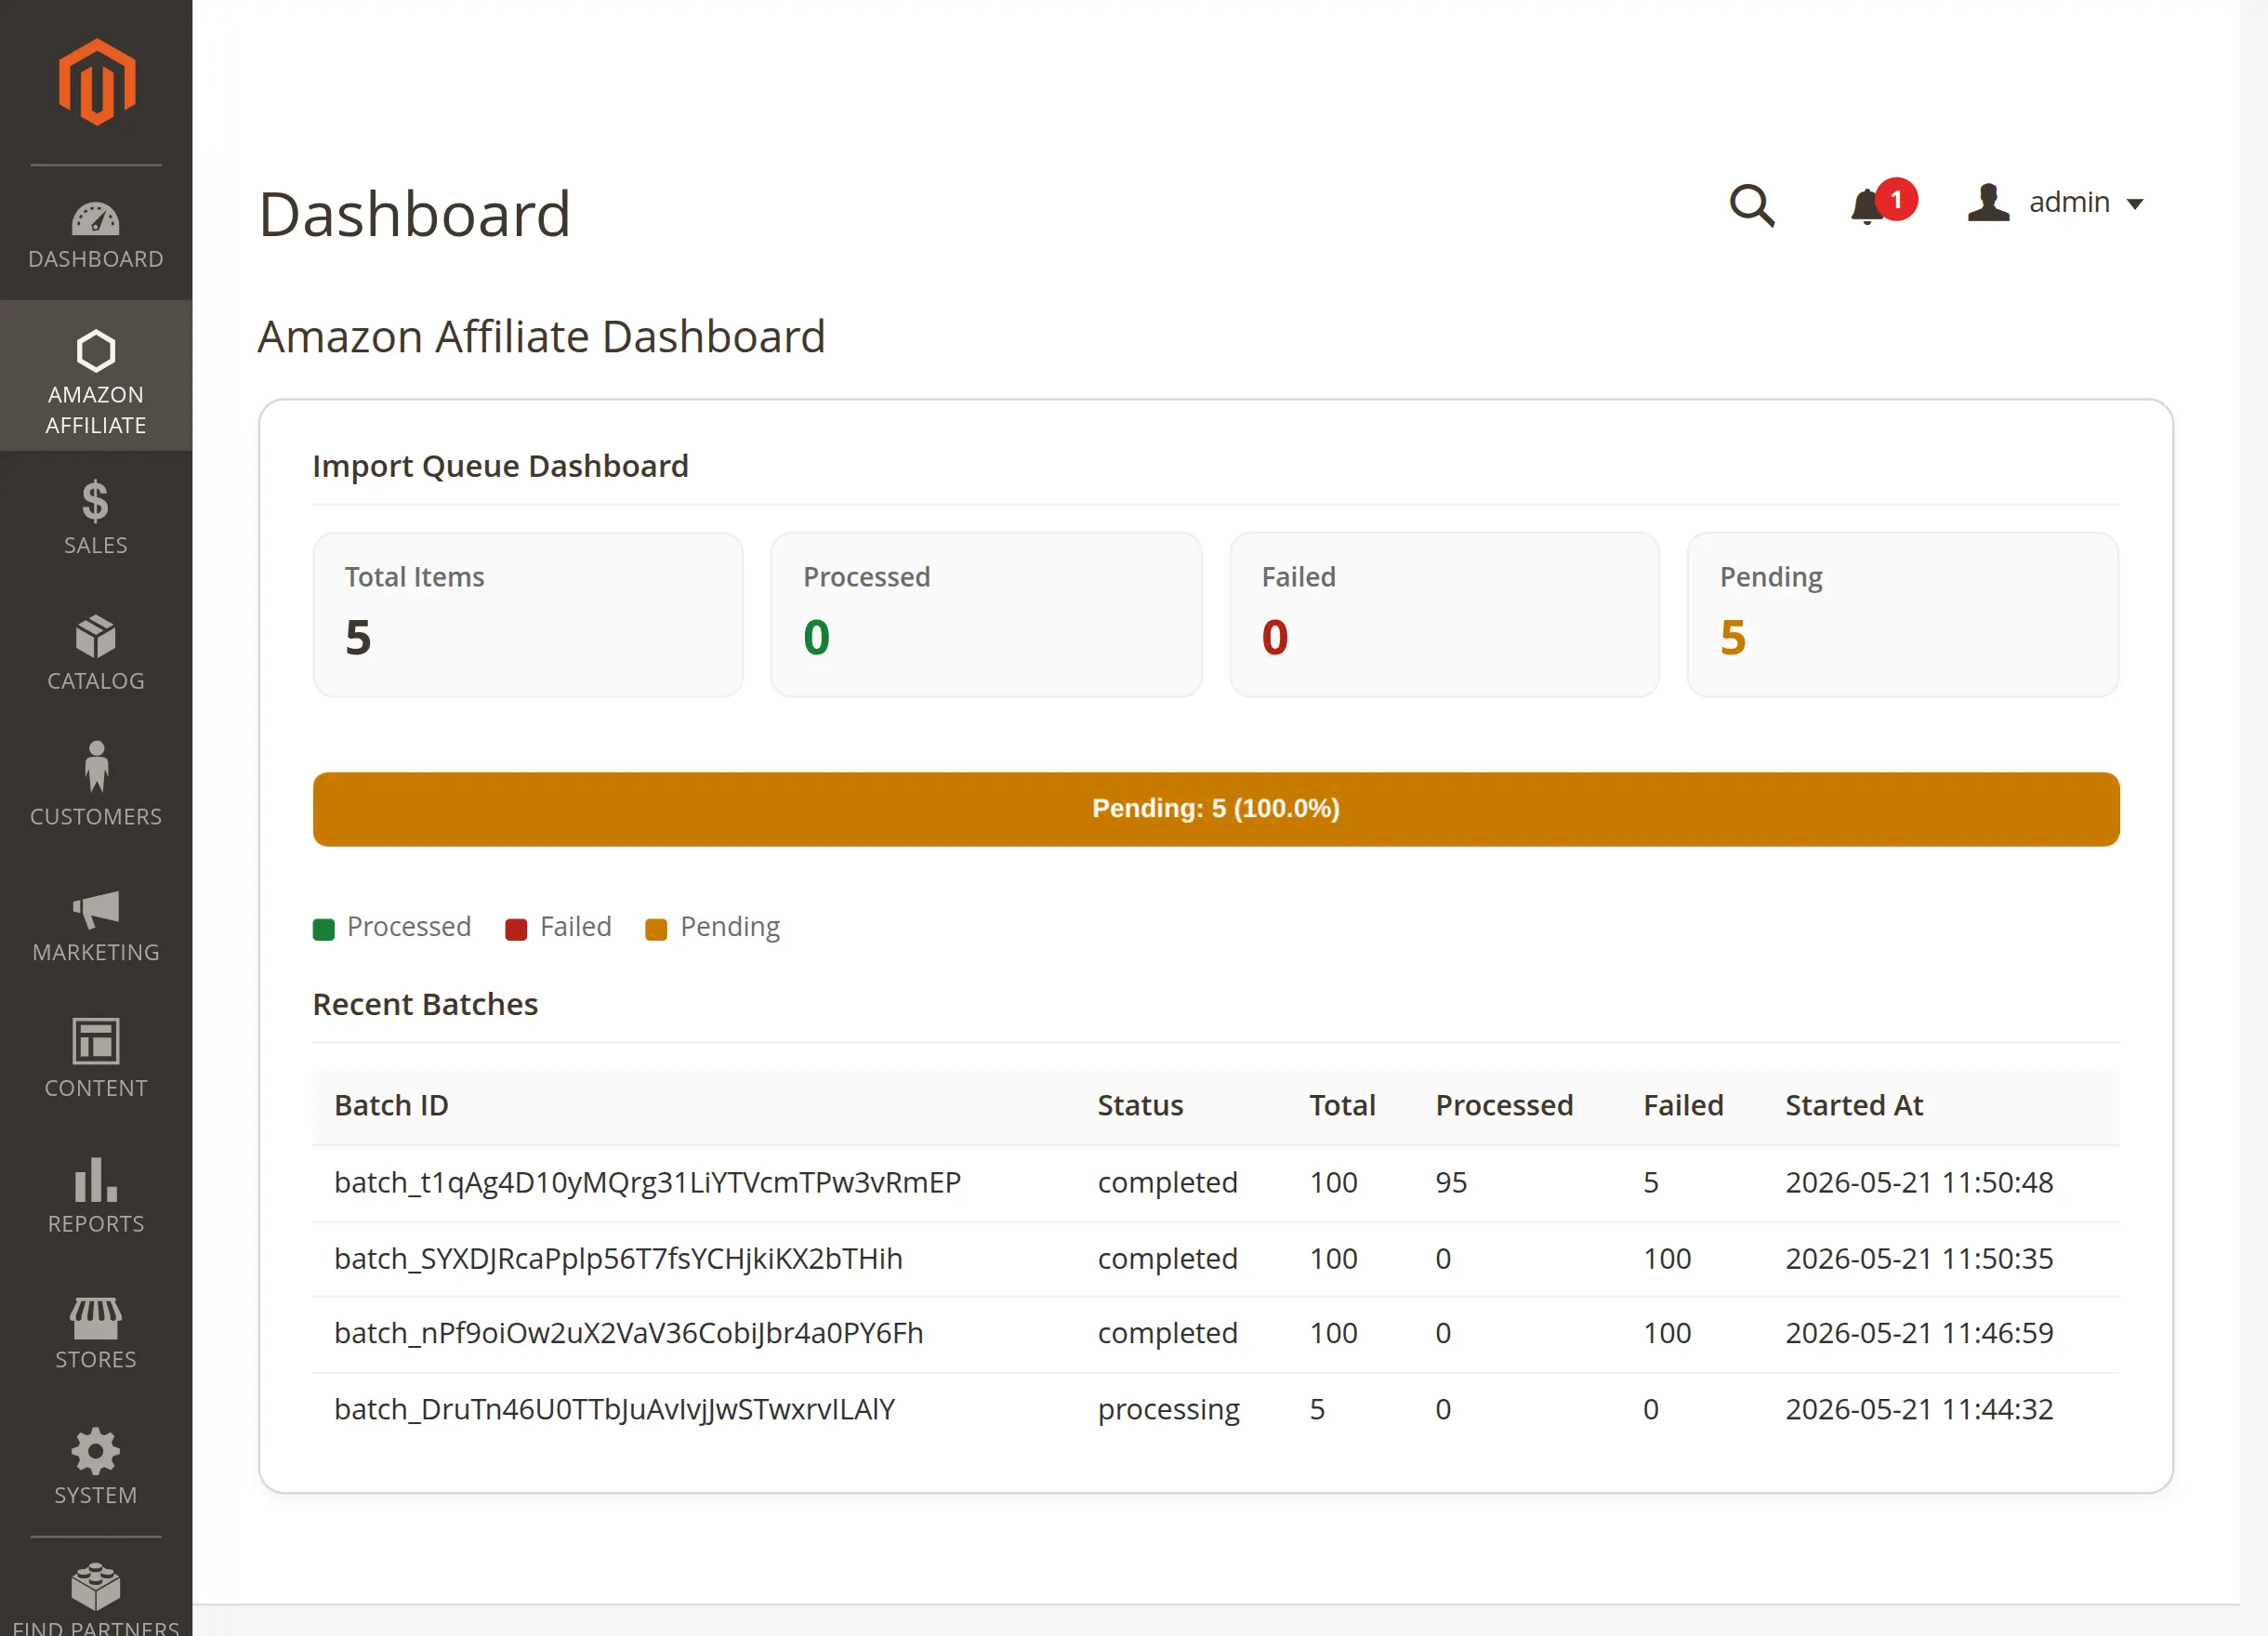Click the Recent Batches heading
The image size is (2268, 1636).
point(425,1004)
